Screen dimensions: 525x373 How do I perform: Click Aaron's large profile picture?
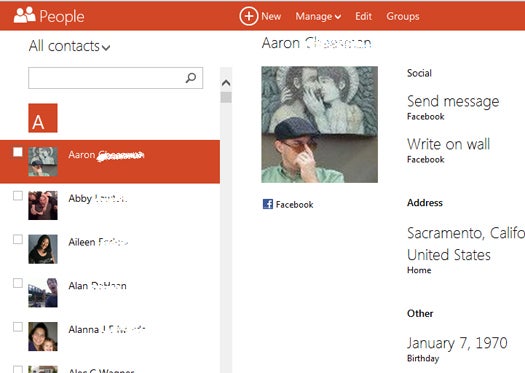coord(319,125)
